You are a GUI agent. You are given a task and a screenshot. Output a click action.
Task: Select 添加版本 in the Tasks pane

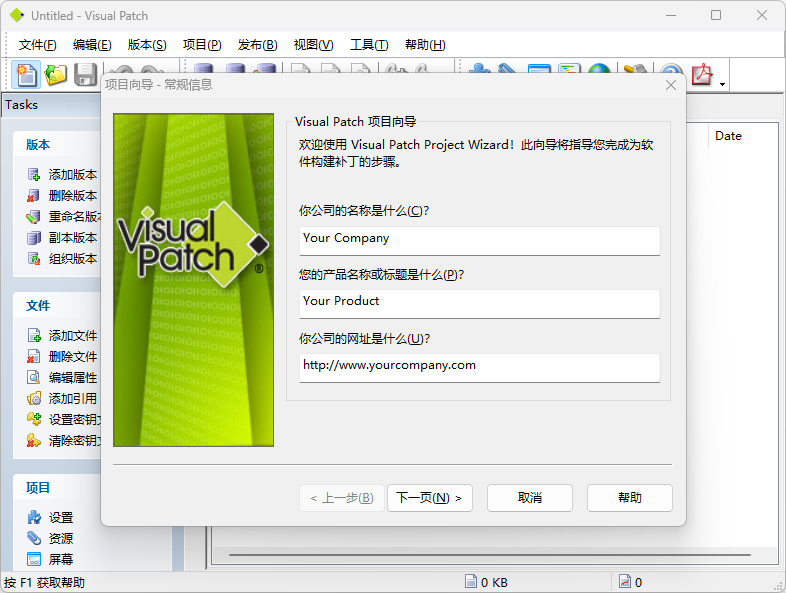[62, 174]
